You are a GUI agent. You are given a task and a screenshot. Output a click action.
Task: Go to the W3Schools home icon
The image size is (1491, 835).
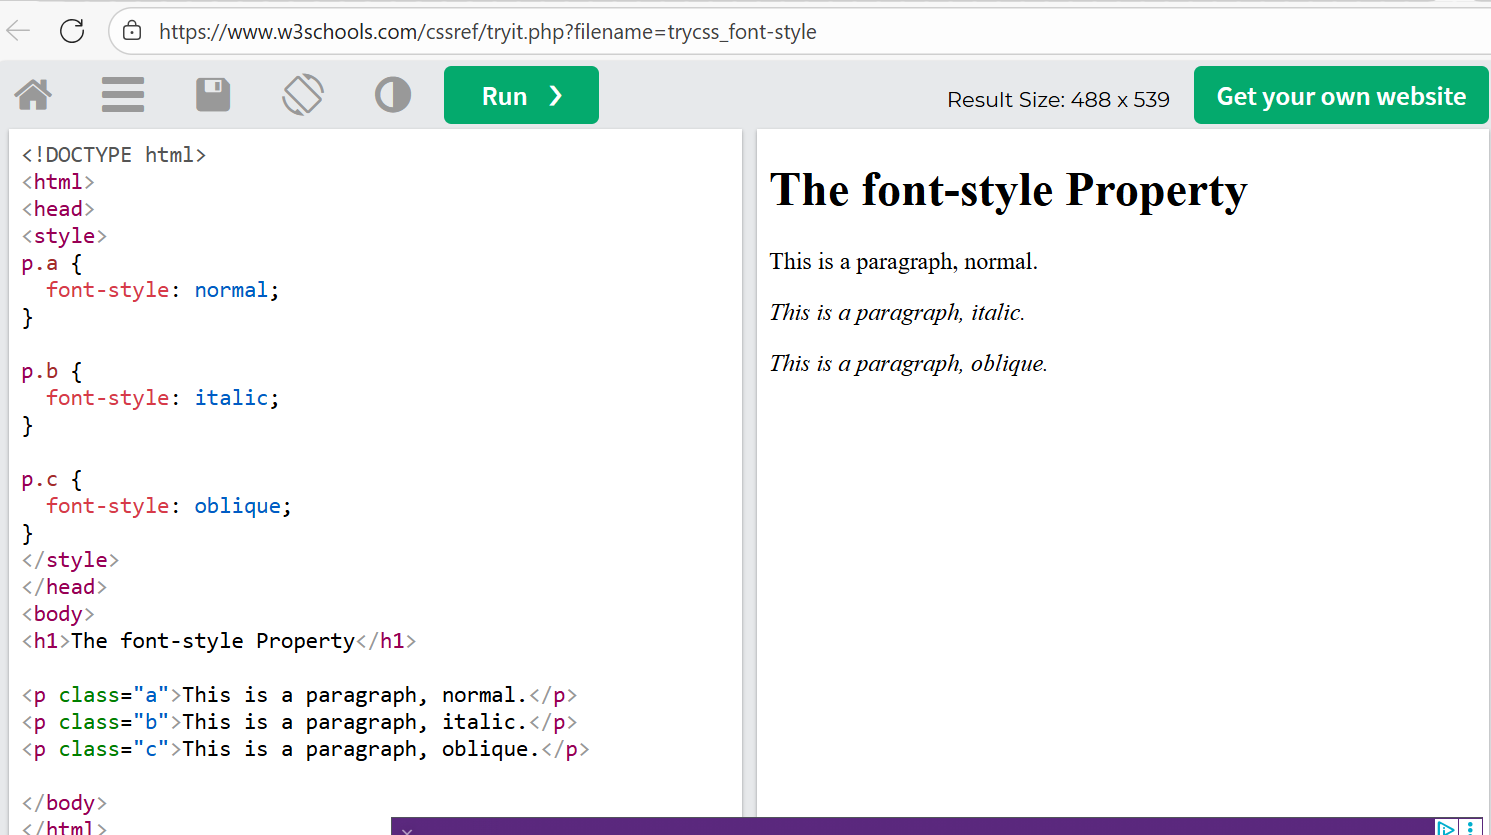(x=33, y=95)
